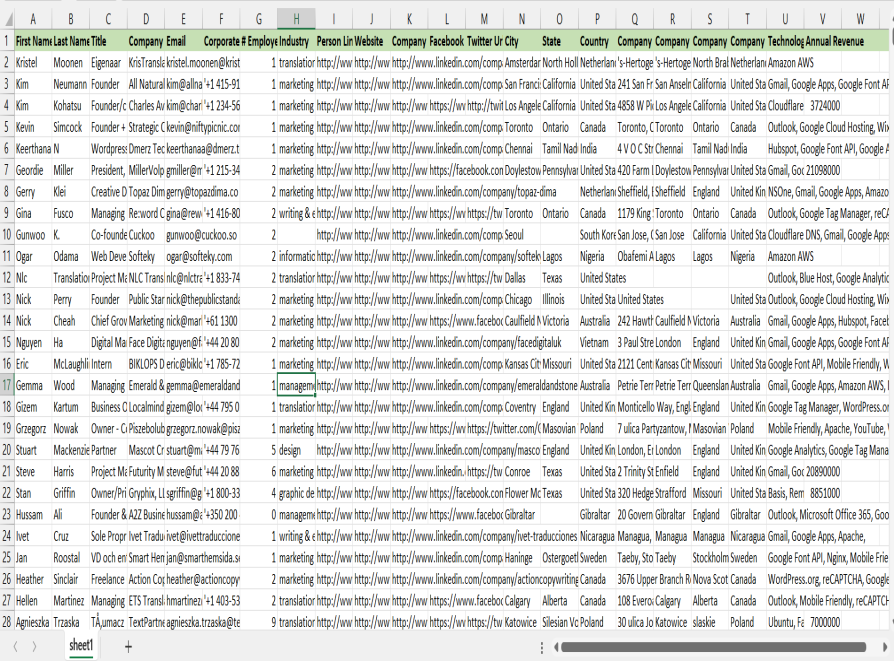Select the 'Keerthana' first name cell
This screenshot has width=894, height=661.
[33, 149]
